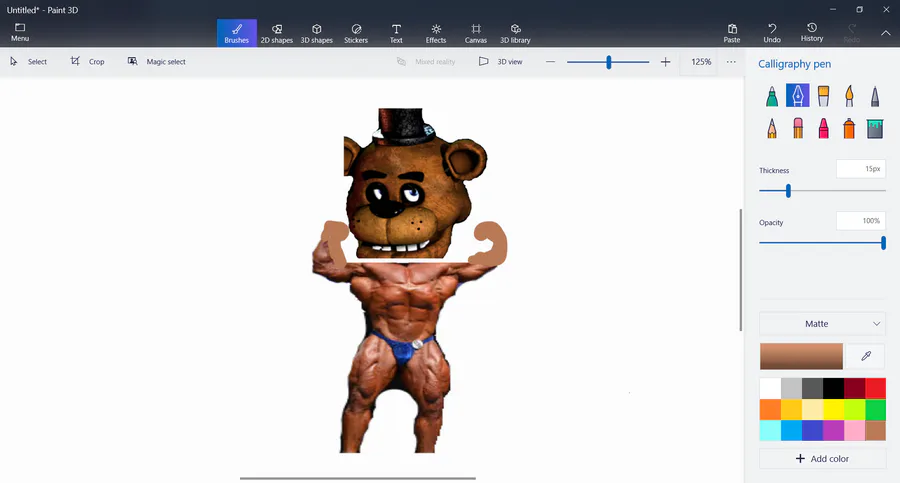Image resolution: width=900 pixels, height=483 pixels.
Task: Zoom out with the minus button
Action: pos(550,61)
